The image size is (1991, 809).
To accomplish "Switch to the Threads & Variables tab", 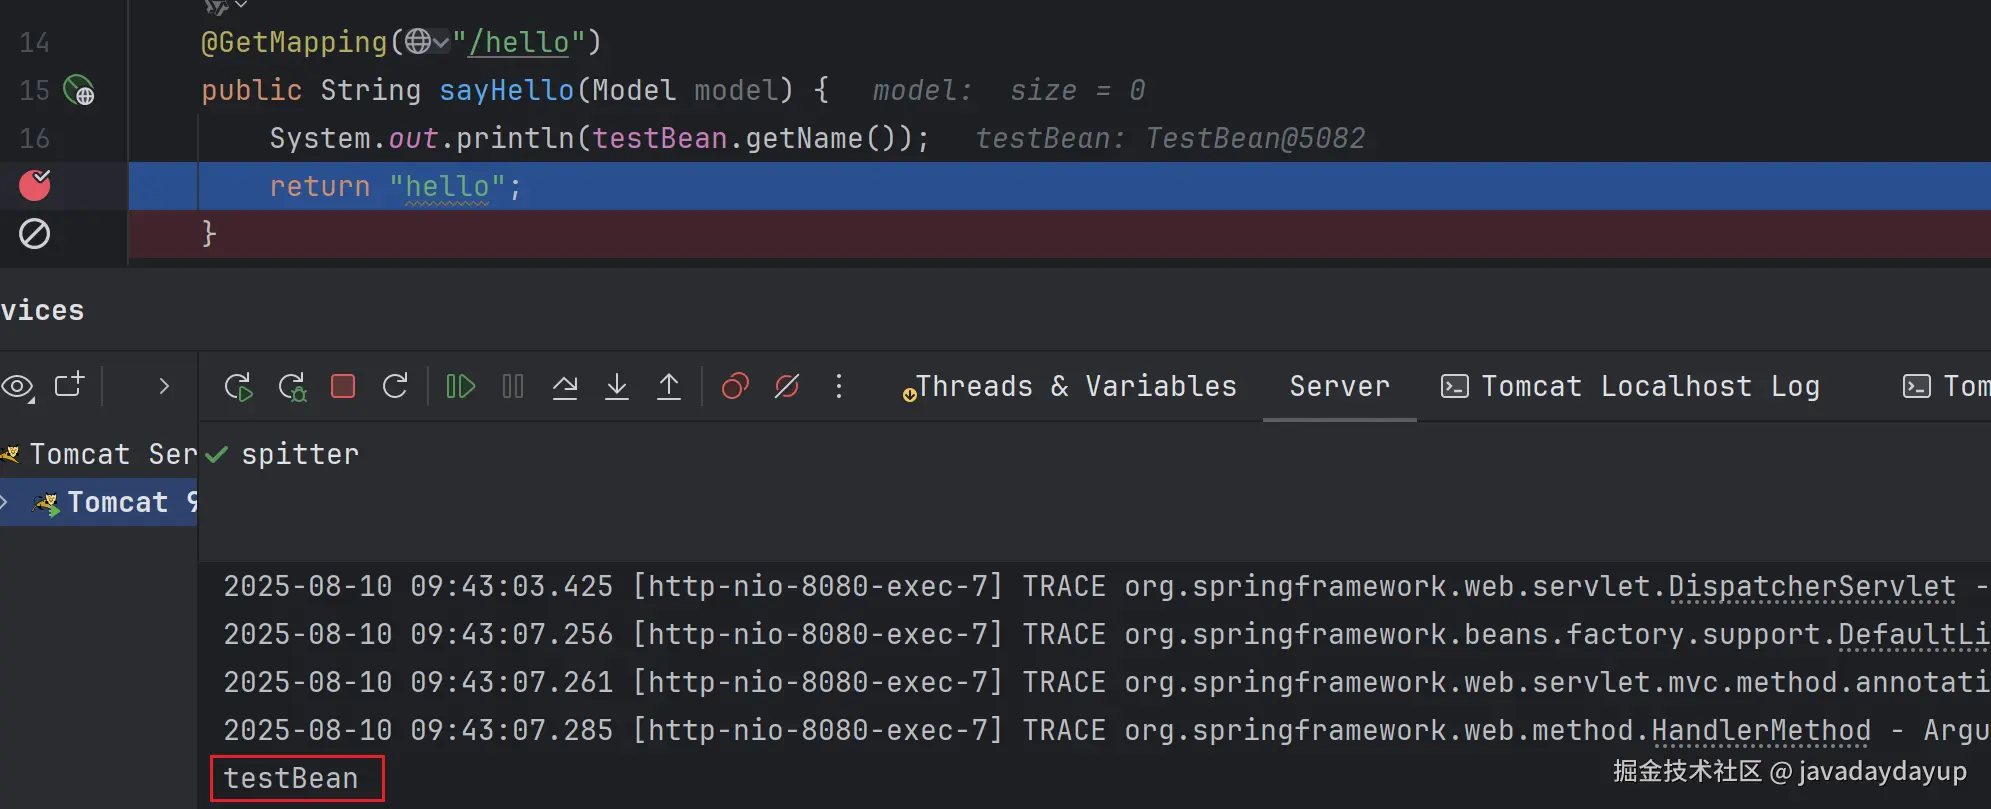I will pyautogui.click(x=1069, y=386).
